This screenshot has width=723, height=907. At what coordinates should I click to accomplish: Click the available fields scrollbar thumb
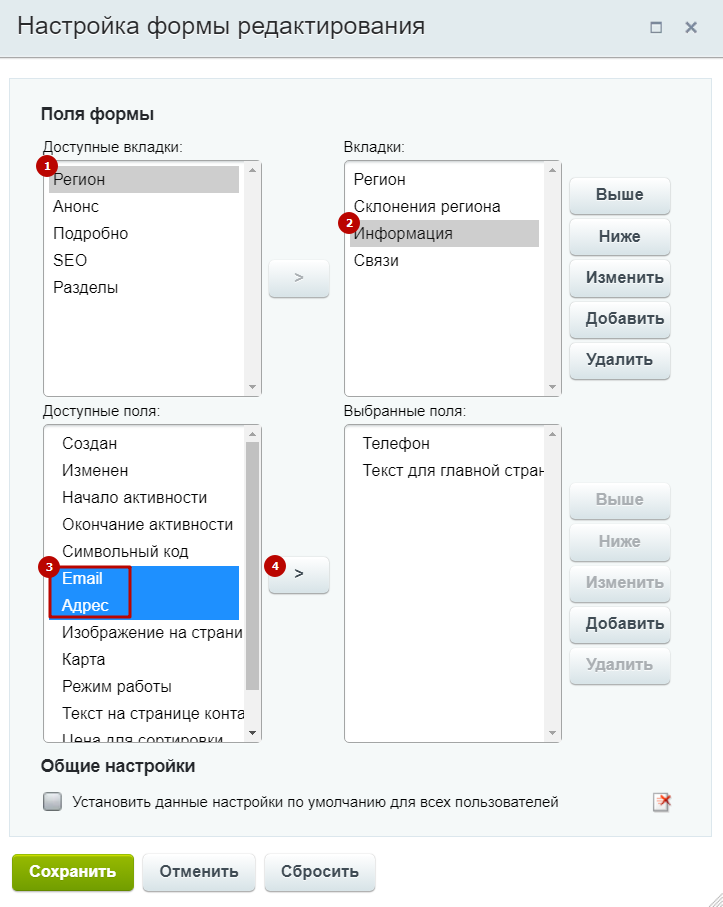(252, 566)
